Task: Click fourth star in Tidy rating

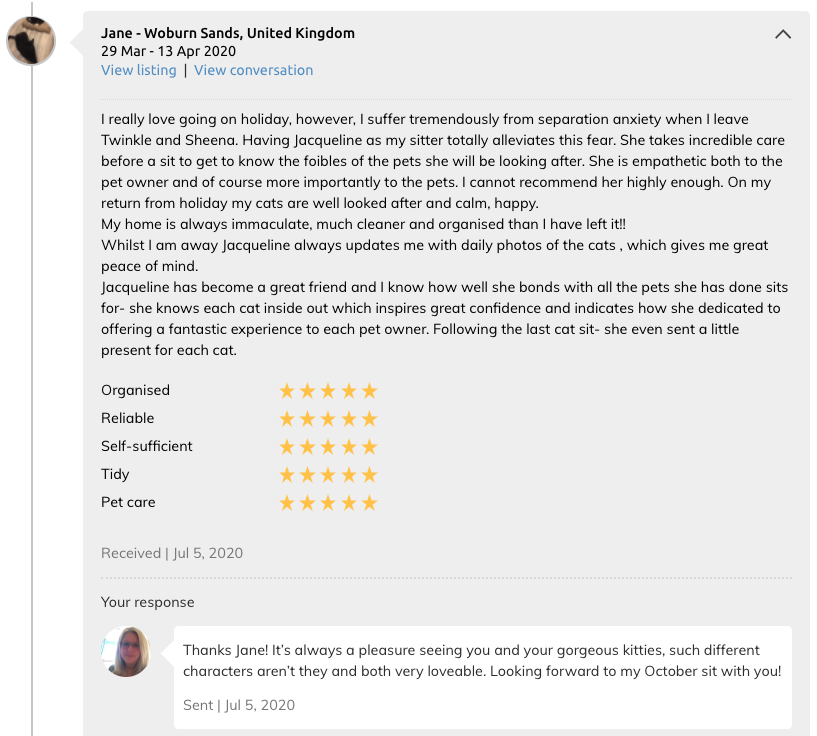Action: point(349,475)
